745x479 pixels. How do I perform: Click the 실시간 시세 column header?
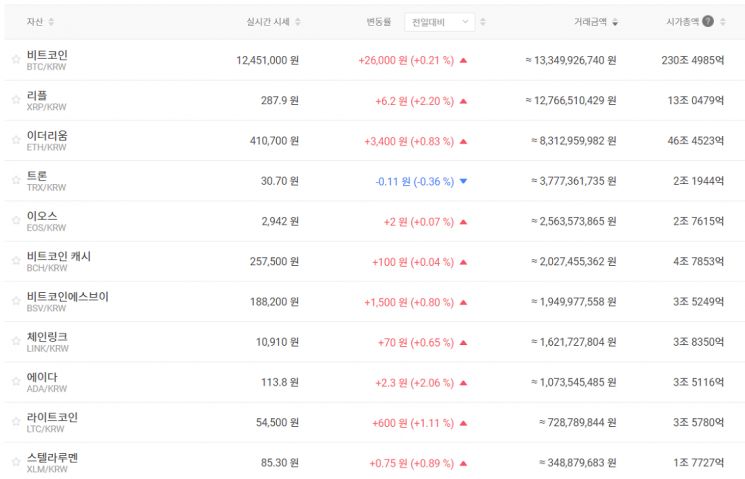[x=268, y=22]
